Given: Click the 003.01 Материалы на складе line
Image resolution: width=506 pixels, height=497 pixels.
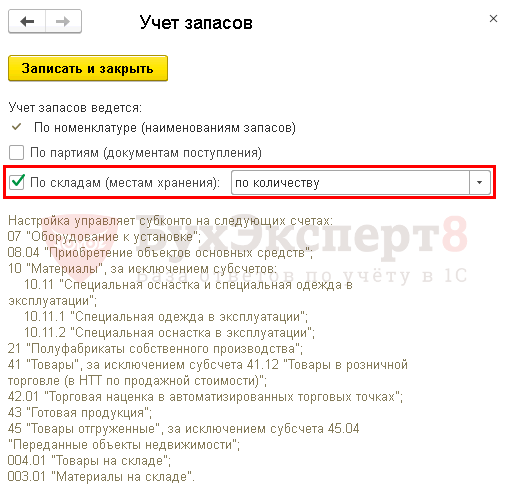Looking at the screenshot, I should click(101, 477).
